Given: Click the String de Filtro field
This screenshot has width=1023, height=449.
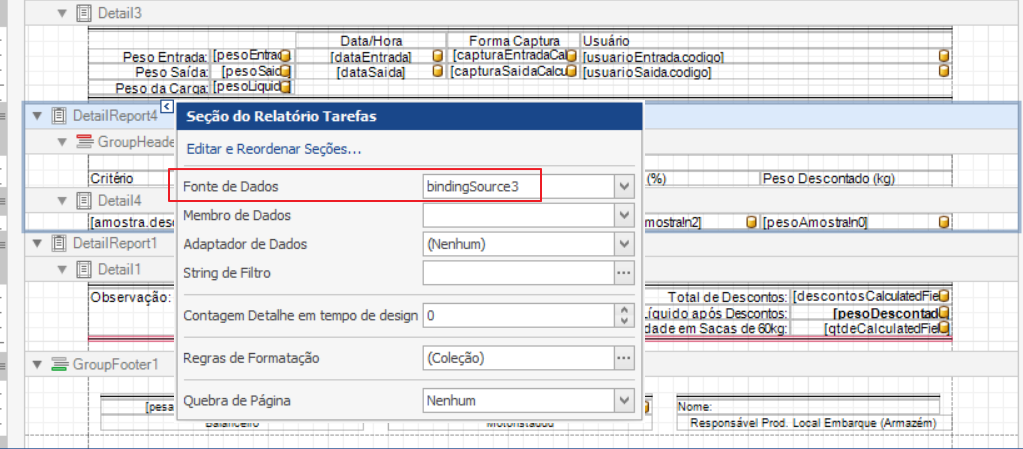Looking at the screenshot, I should 519,273.
